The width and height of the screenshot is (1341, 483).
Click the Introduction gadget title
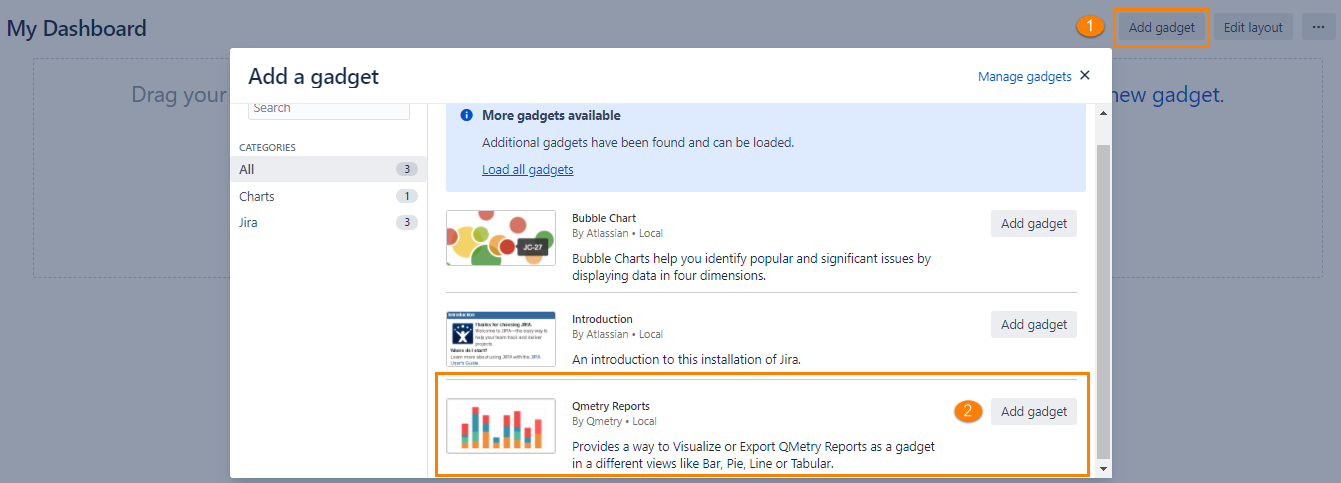[x=602, y=319]
